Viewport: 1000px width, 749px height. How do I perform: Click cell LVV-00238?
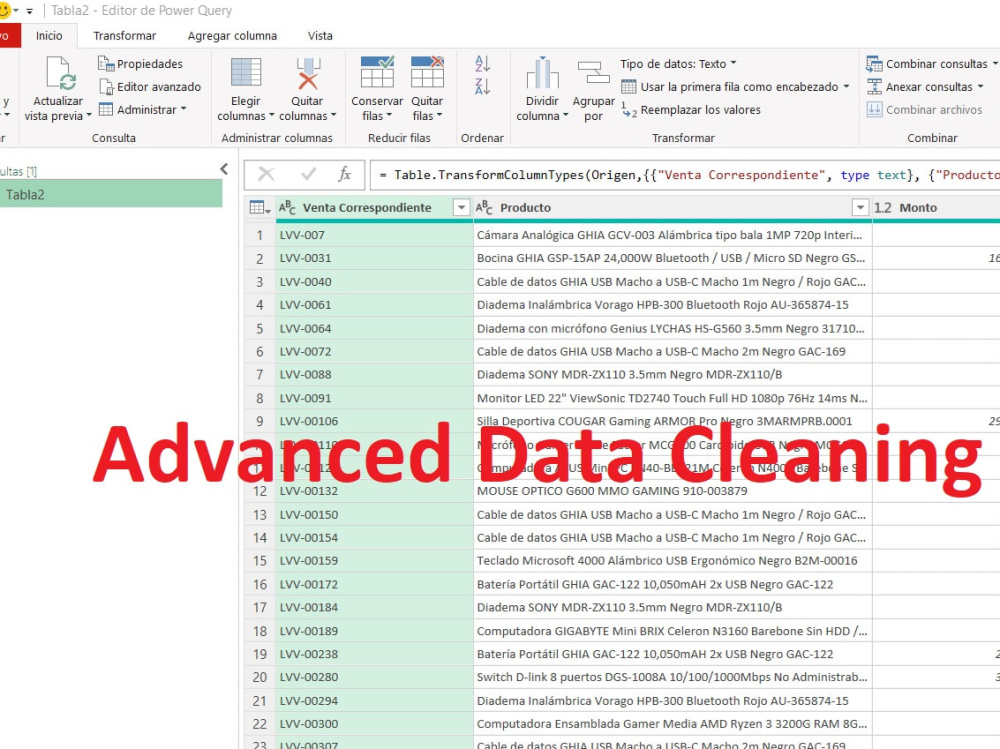coord(374,654)
